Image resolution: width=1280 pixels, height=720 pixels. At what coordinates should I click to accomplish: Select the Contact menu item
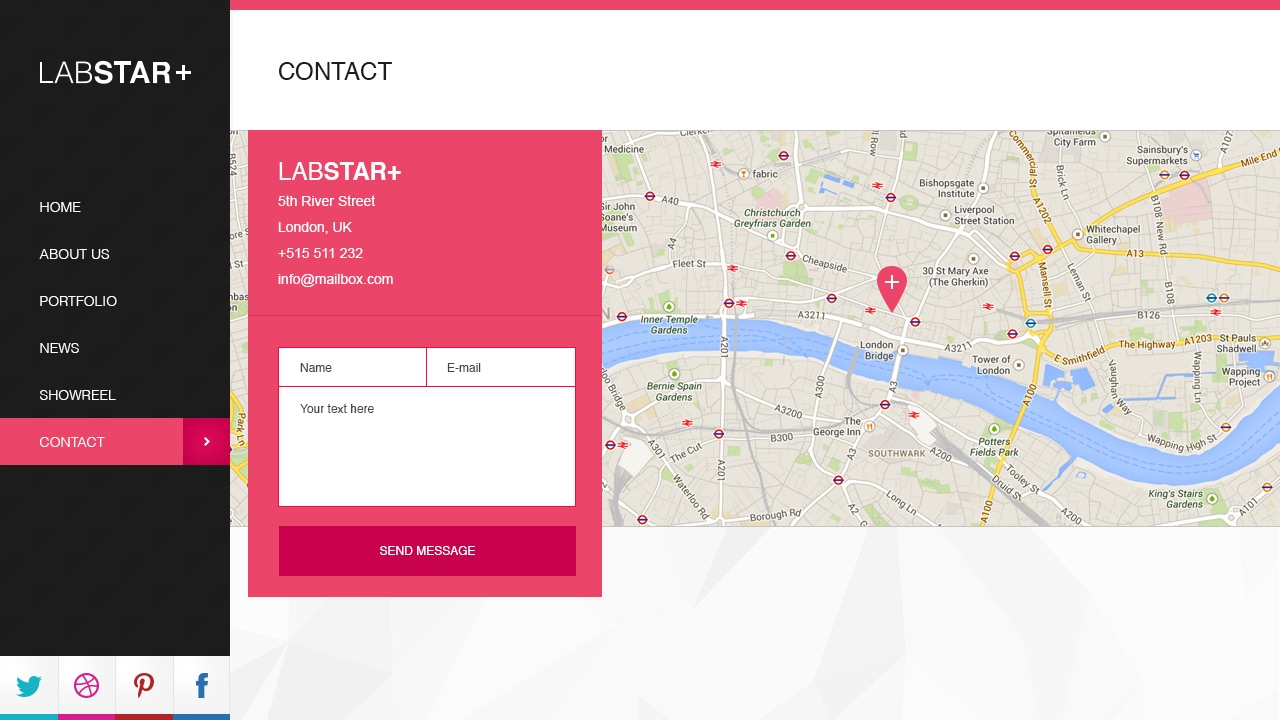click(91, 442)
